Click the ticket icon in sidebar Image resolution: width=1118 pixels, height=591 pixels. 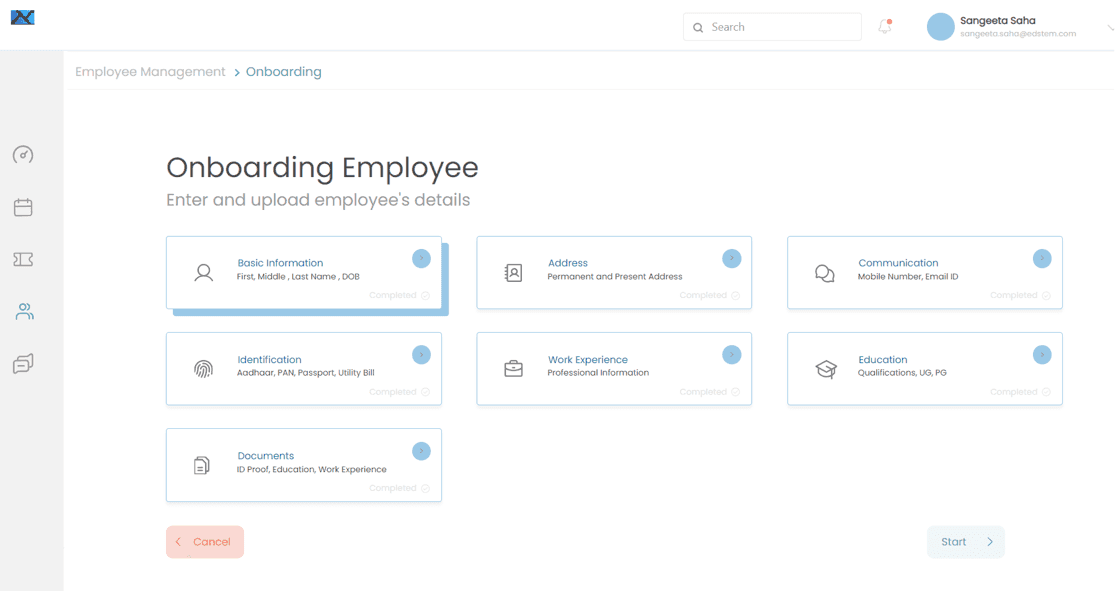[x=23, y=260]
